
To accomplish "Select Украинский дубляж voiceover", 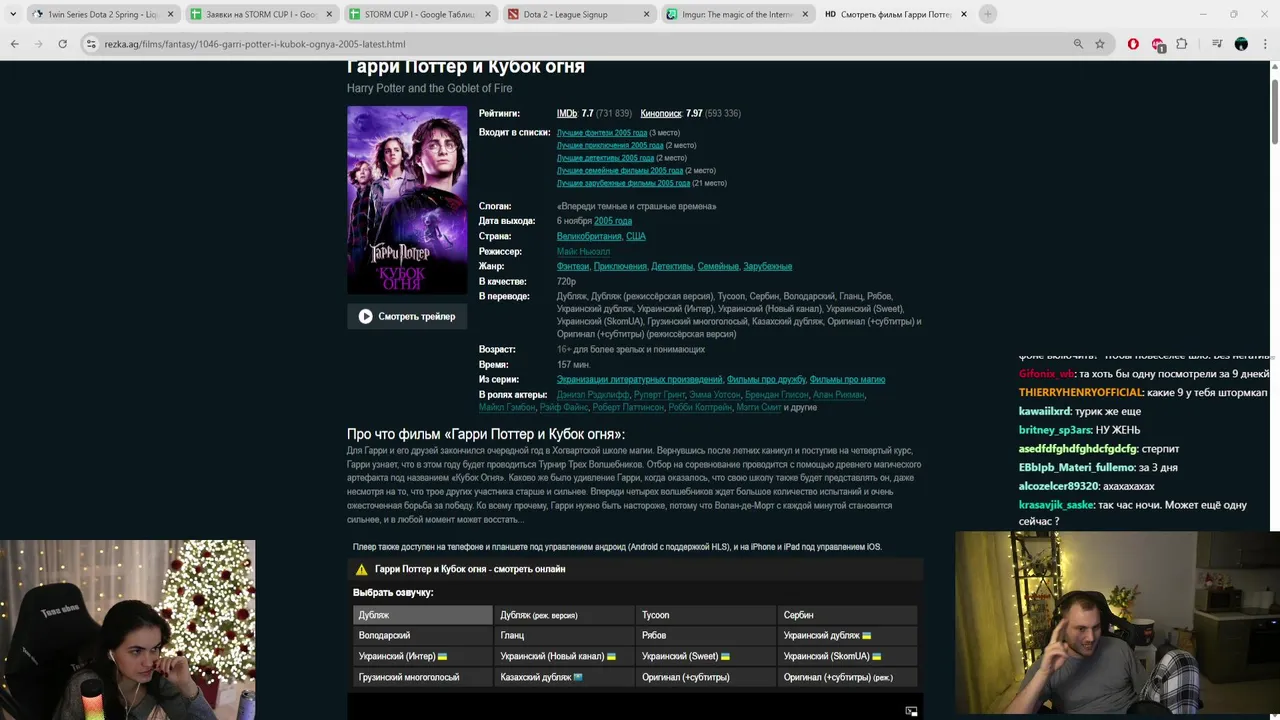I will click(x=848, y=636).
